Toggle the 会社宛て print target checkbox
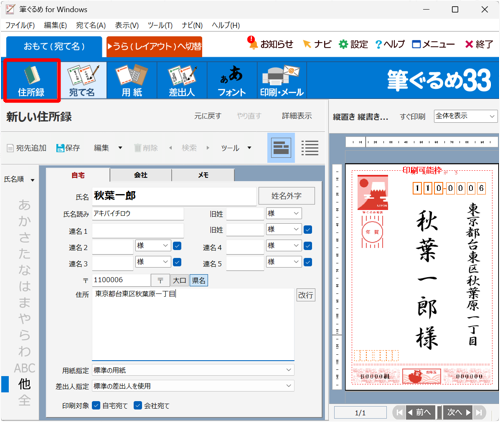Image resolution: width=500 pixels, height=422 pixels. [x=138, y=405]
